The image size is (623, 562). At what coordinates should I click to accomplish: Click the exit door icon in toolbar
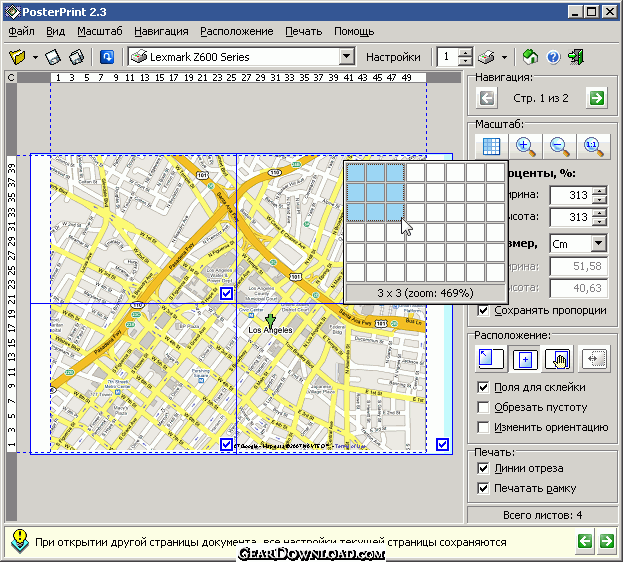pos(576,57)
